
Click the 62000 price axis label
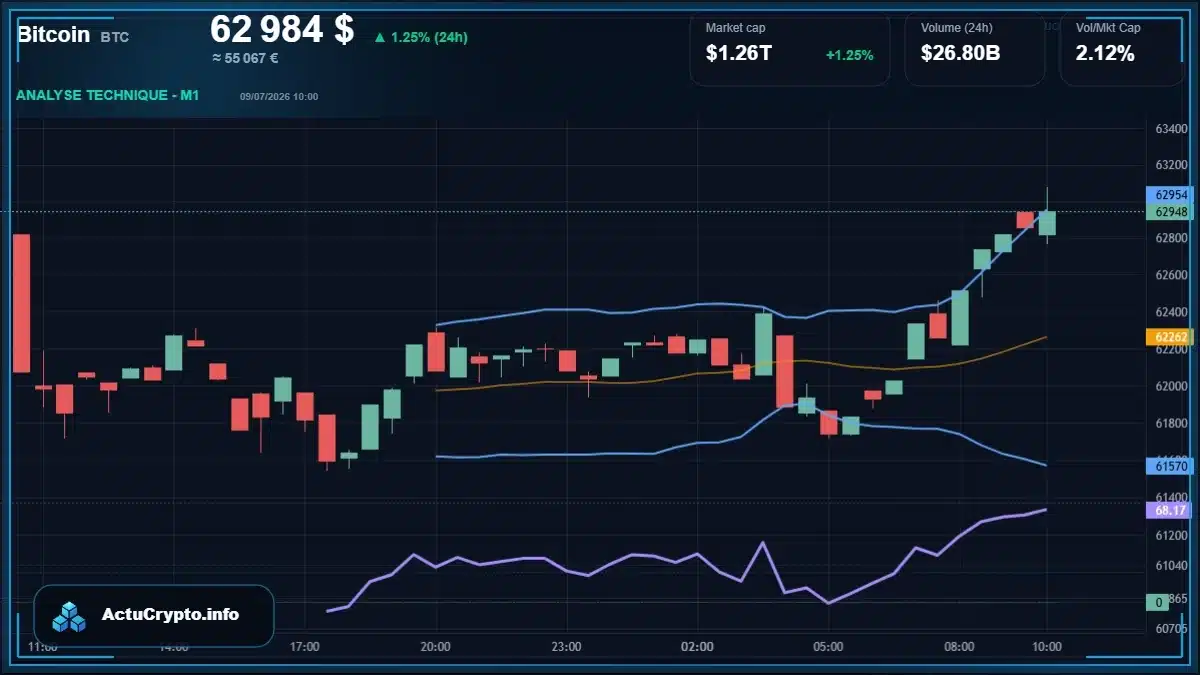tap(1170, 386)
